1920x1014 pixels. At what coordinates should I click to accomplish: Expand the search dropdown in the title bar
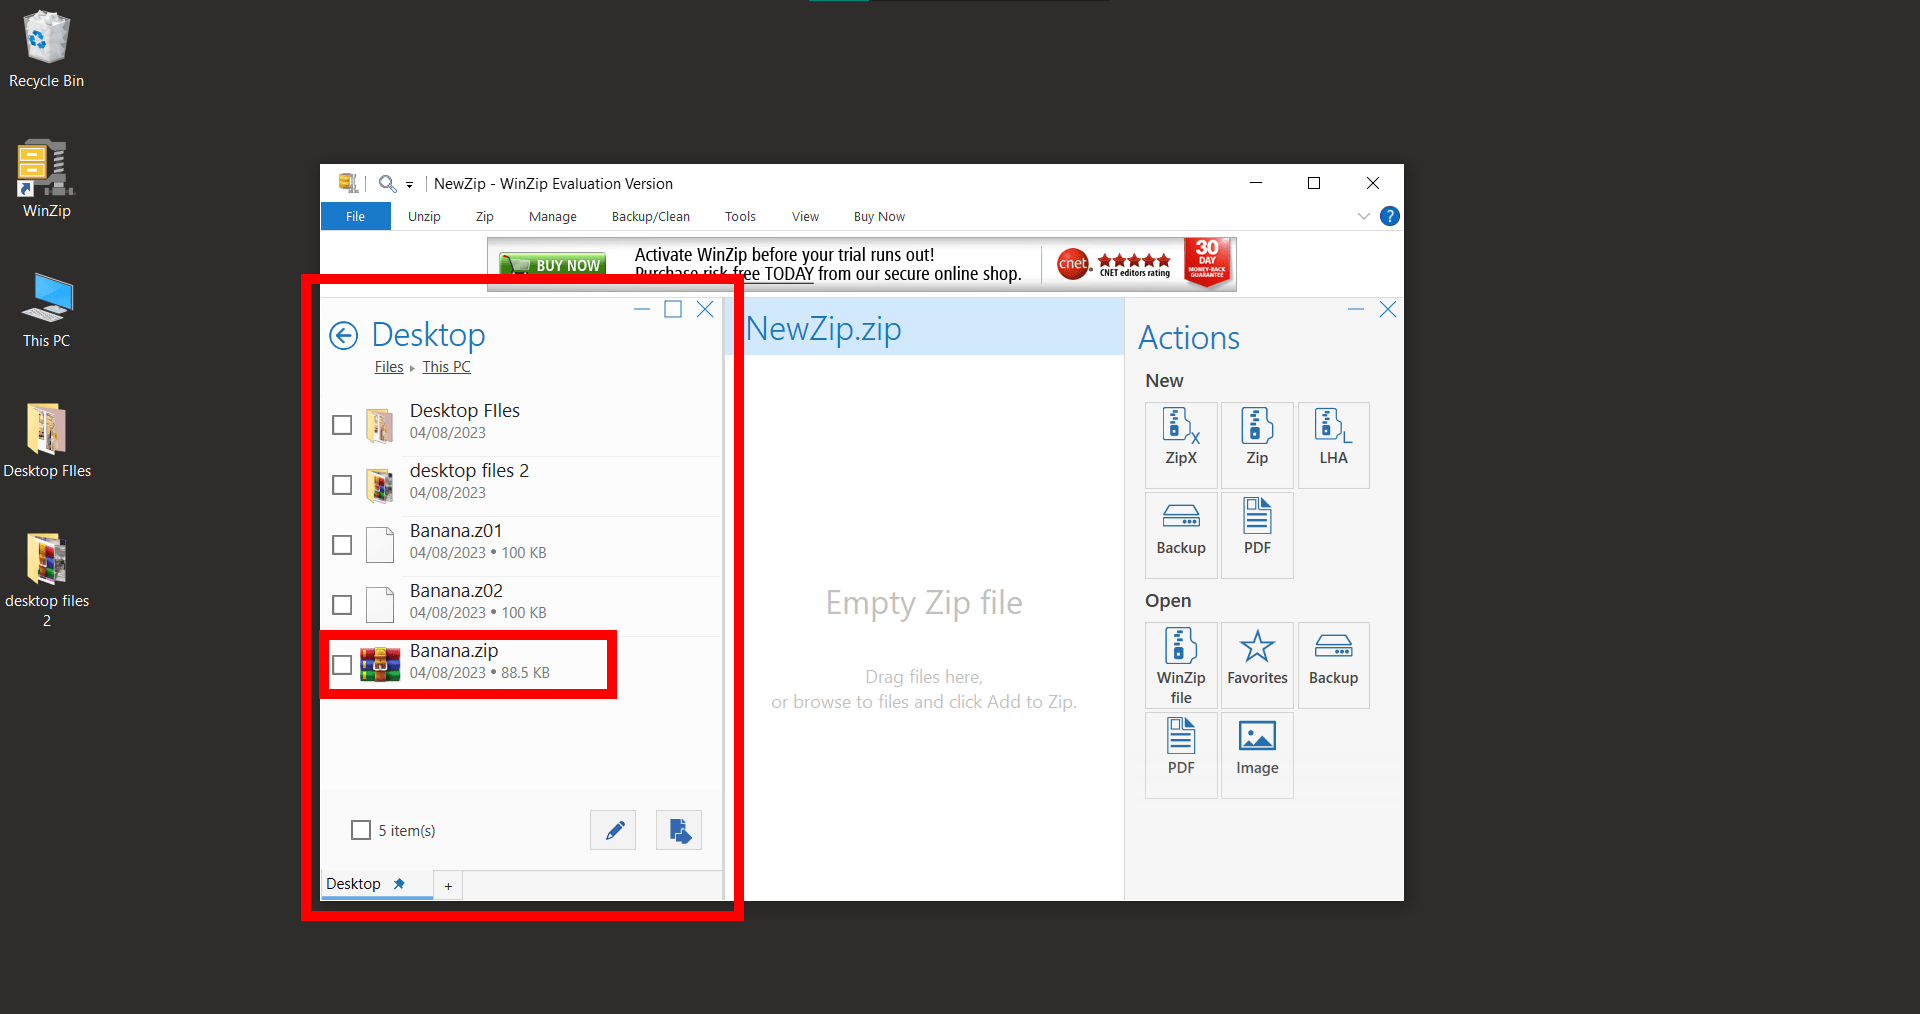click(408, 184)
